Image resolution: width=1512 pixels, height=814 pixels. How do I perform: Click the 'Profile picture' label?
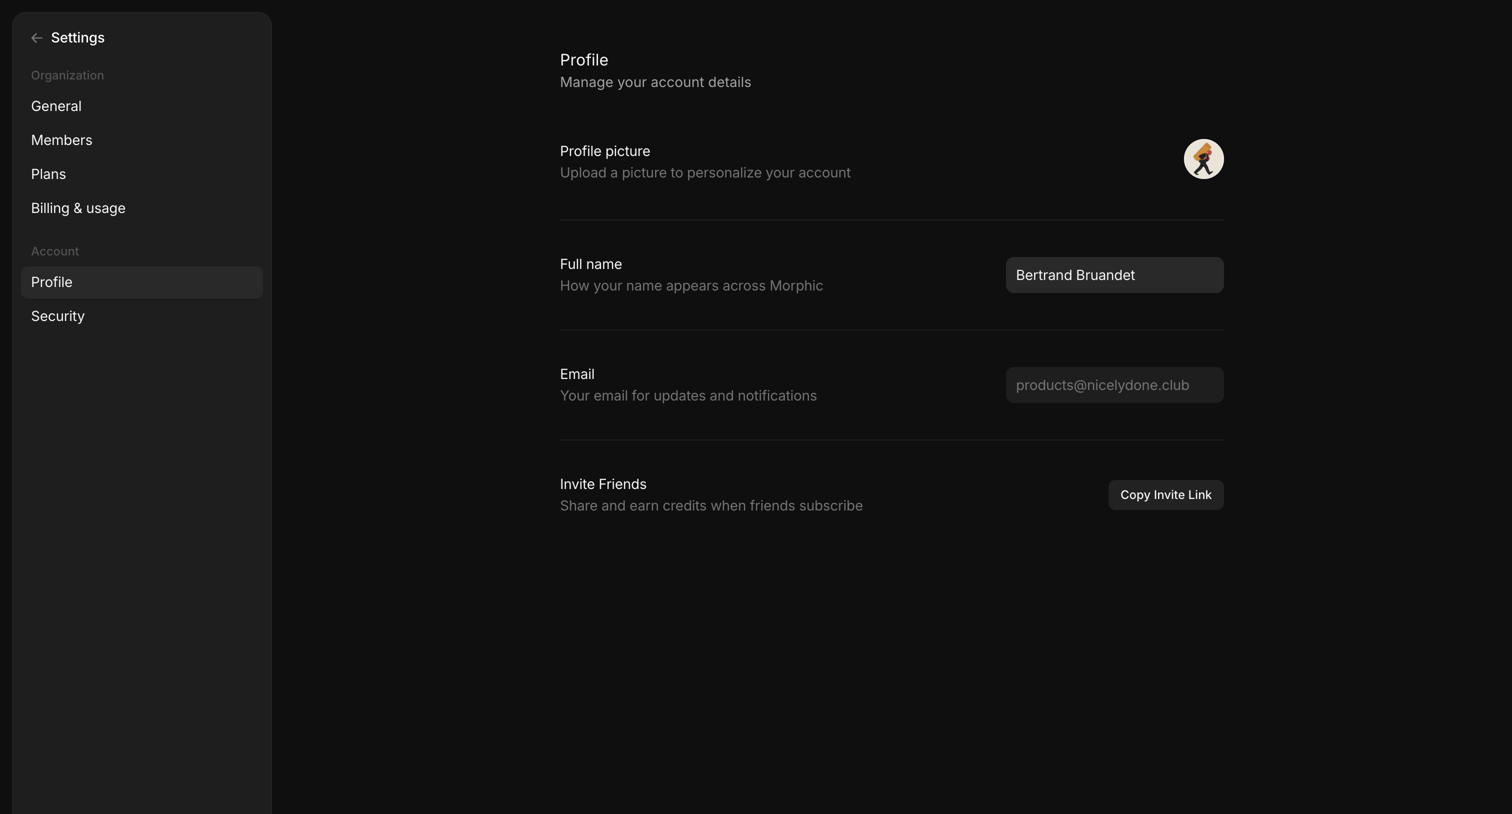(605, 151)
